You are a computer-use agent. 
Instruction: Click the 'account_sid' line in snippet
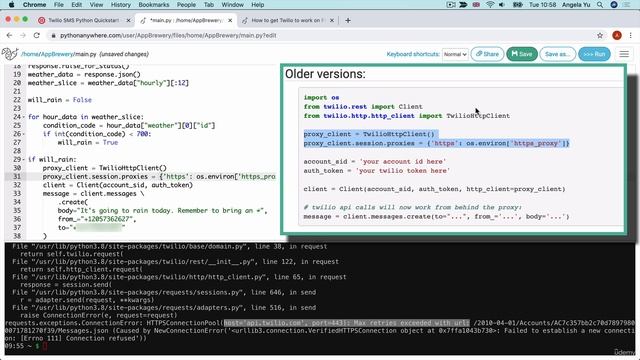click(375, 162)
